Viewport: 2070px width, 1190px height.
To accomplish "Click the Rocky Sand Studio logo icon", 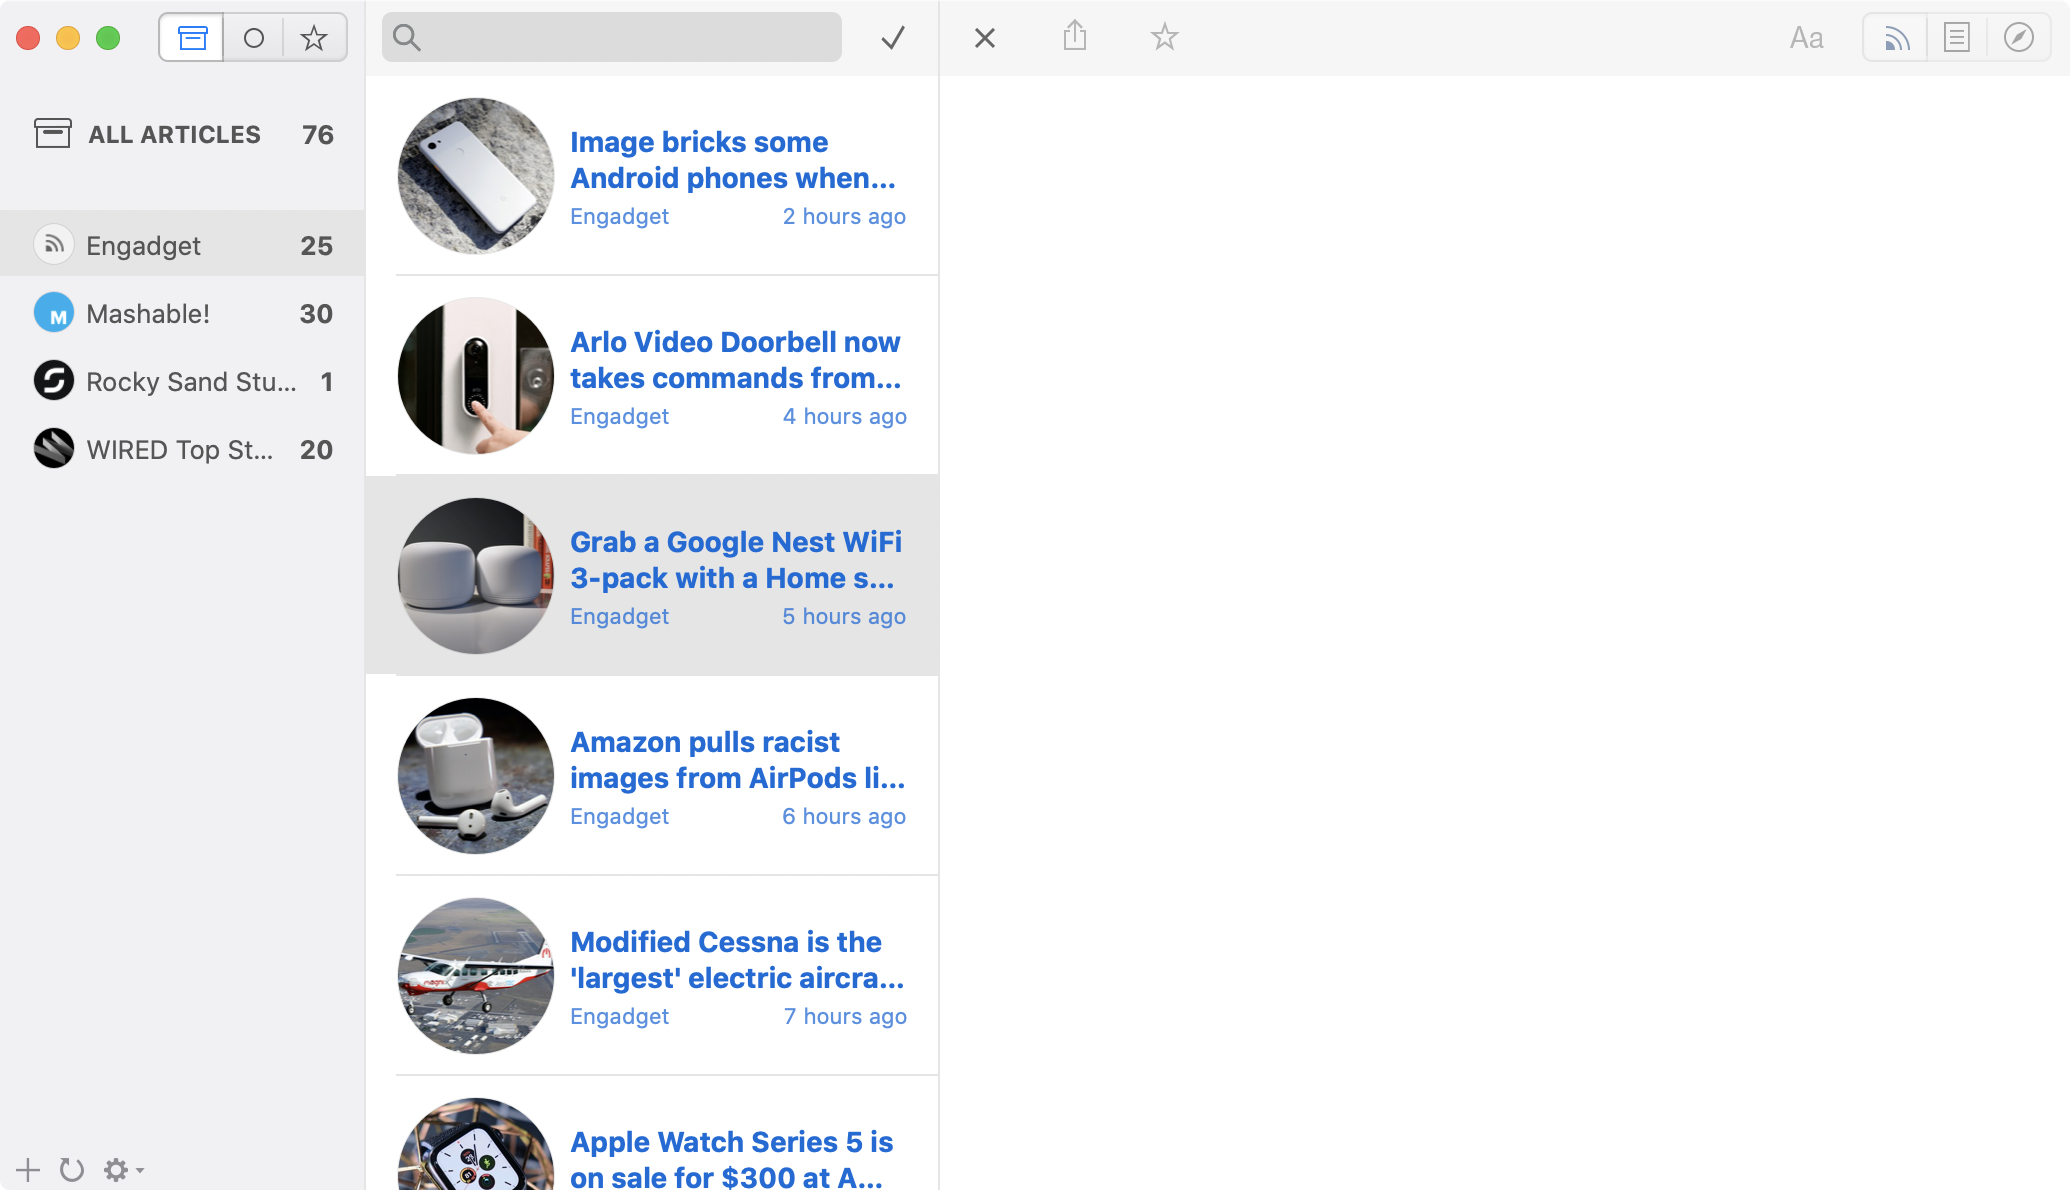I will pyautogui.click(x=54, y=381).
